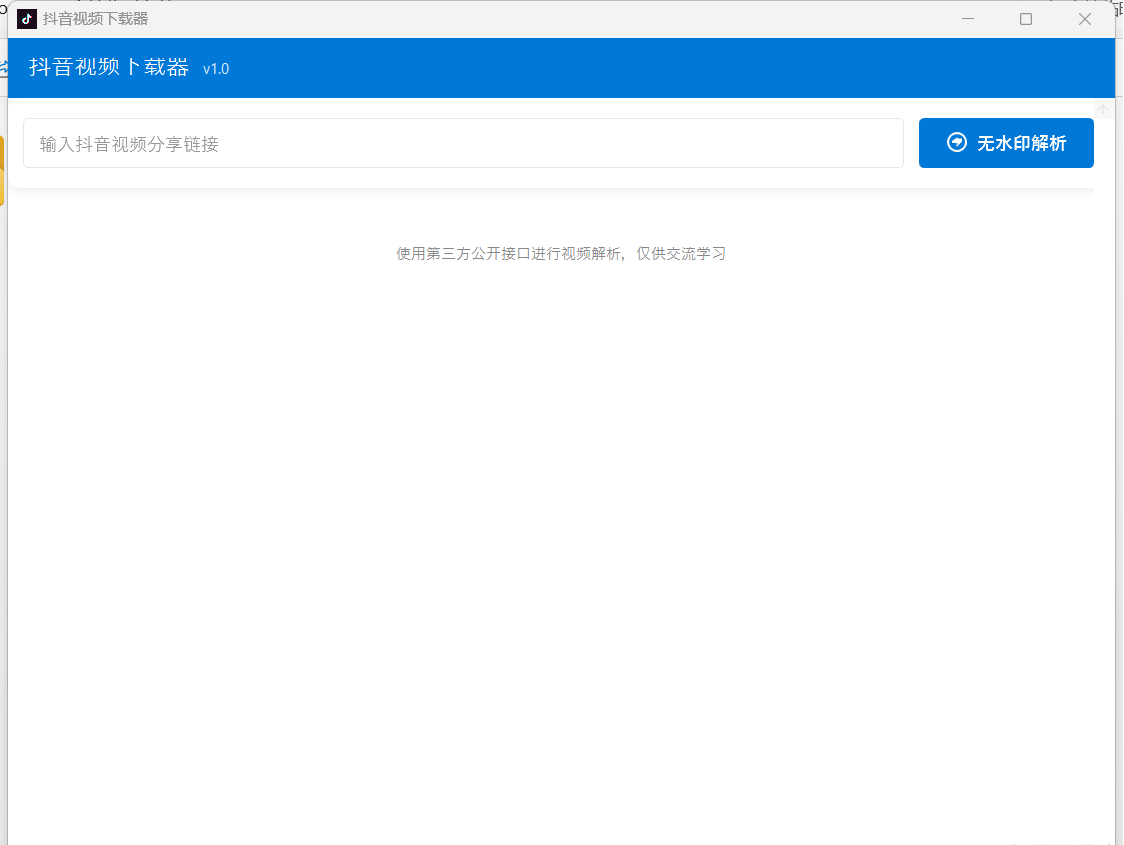Click the Douyin share link input field
The width and height of the screenshot is (1124, 845).
(463, 143)
